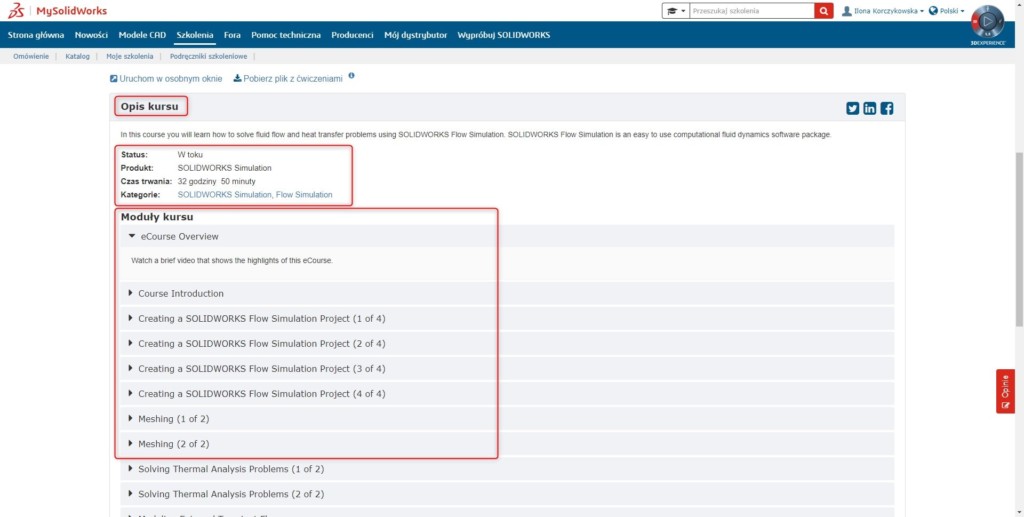
Task: Open Ilona Korczykowska user menu
Action: pyautogui.click(x=882, y=11)
